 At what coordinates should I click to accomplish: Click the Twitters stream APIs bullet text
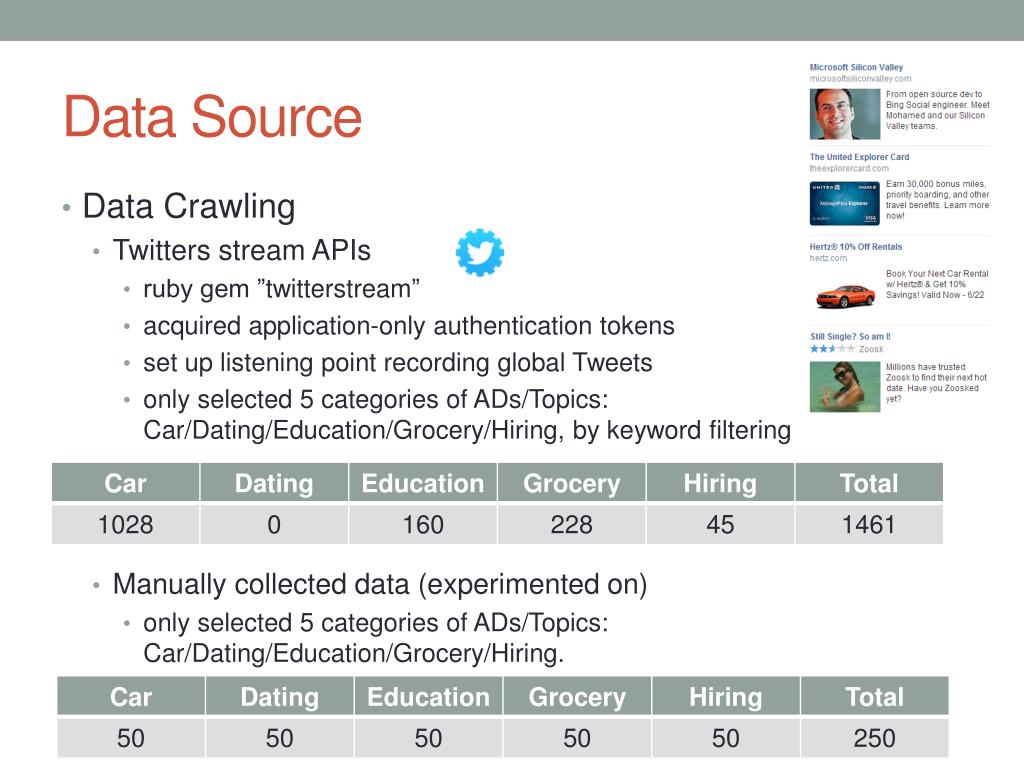242,251
